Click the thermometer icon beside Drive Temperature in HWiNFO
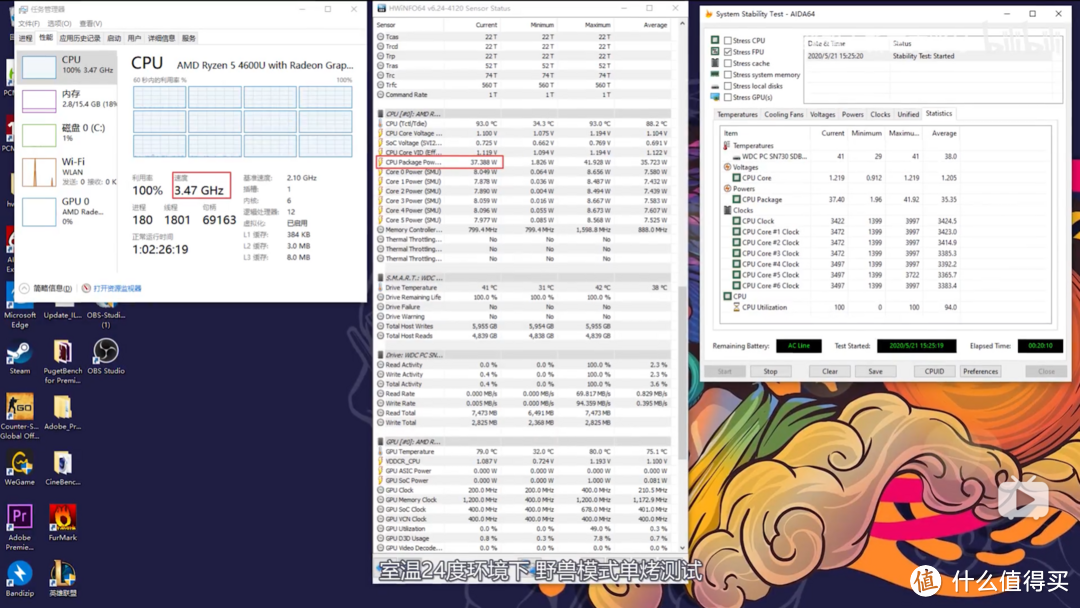The image size is (1080, 608). [x=380, y=288]
